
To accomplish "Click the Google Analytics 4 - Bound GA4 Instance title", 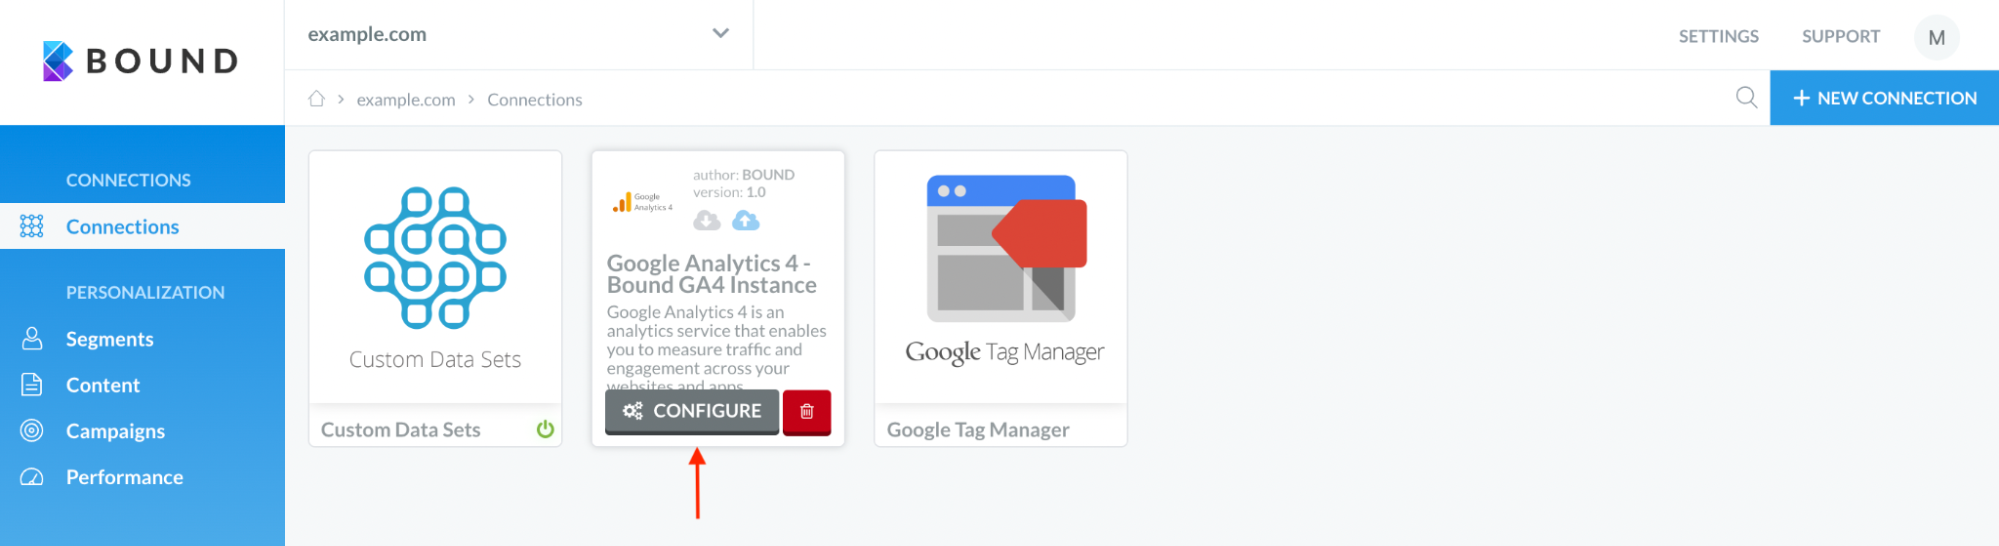I will click(712, 274).
